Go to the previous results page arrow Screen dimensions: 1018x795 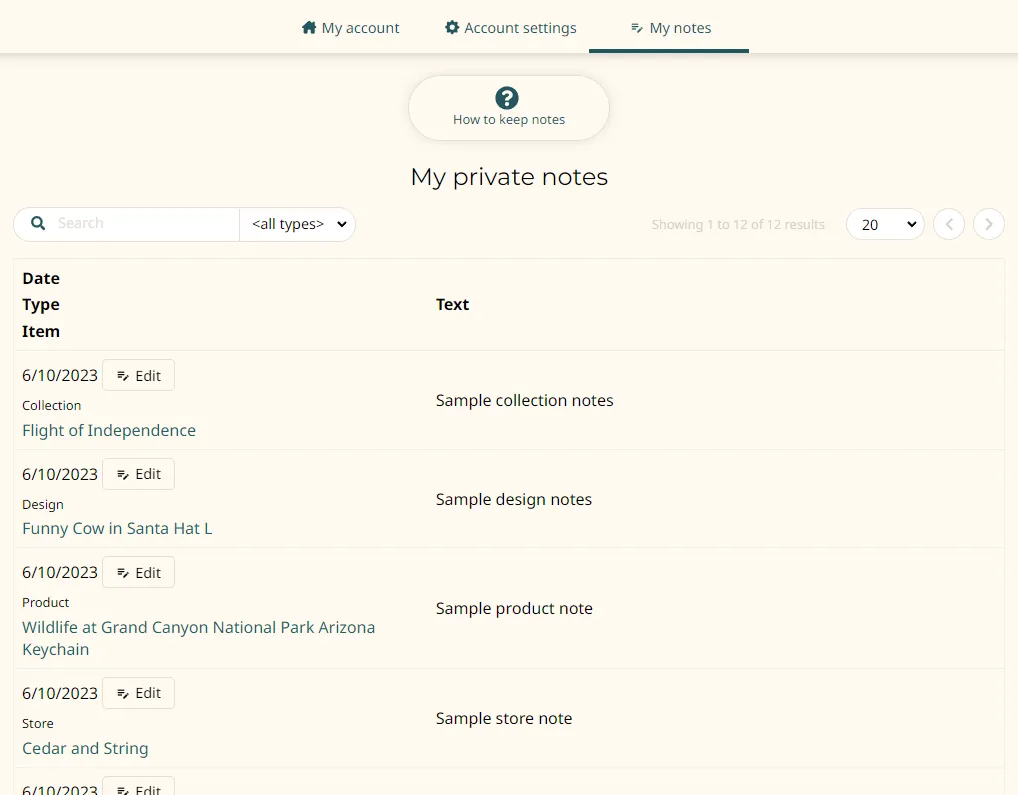(x=948, y=224)
